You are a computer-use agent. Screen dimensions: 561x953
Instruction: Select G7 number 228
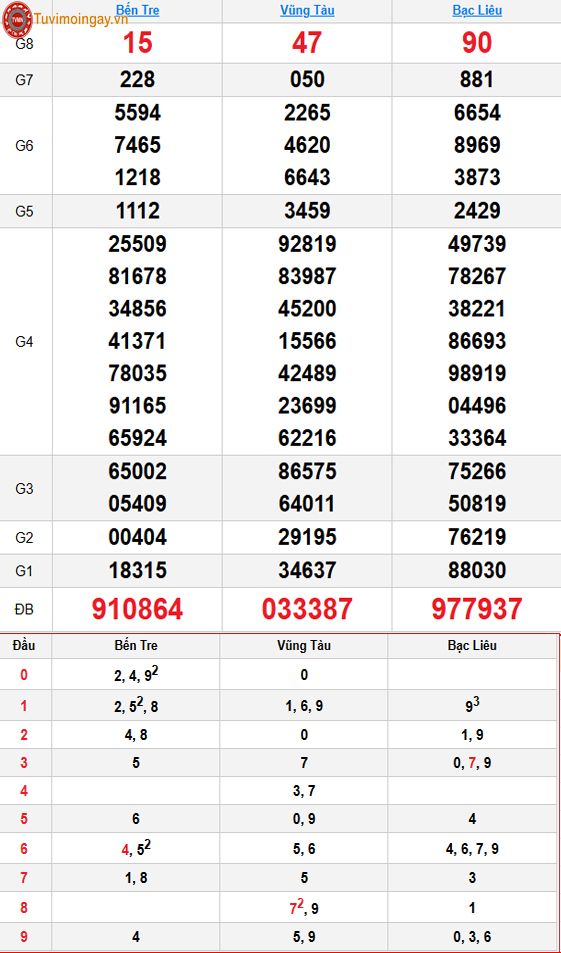click(137, 80)
